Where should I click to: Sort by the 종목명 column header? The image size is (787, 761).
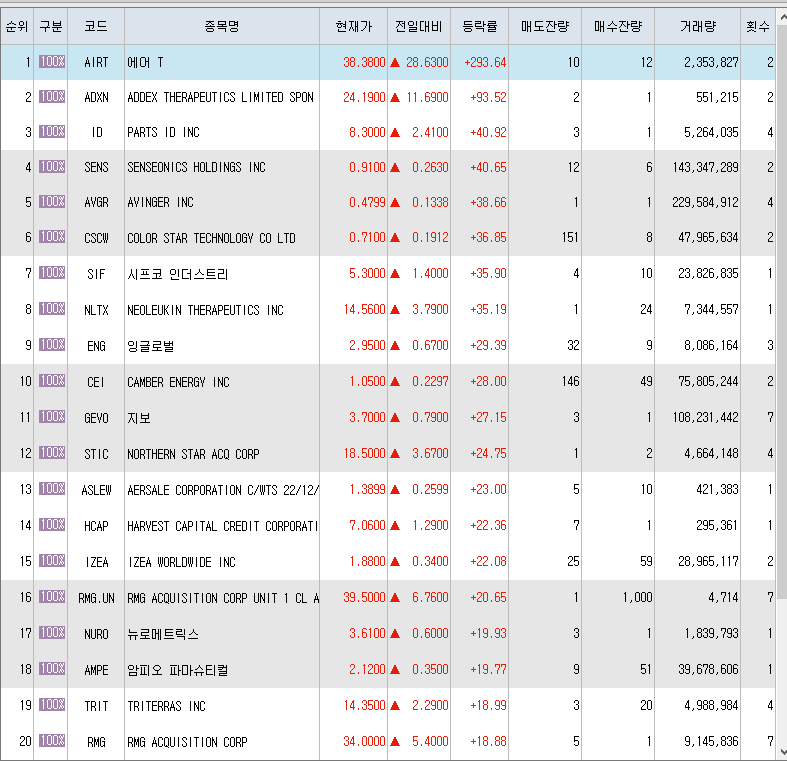[x=222, y=26]
